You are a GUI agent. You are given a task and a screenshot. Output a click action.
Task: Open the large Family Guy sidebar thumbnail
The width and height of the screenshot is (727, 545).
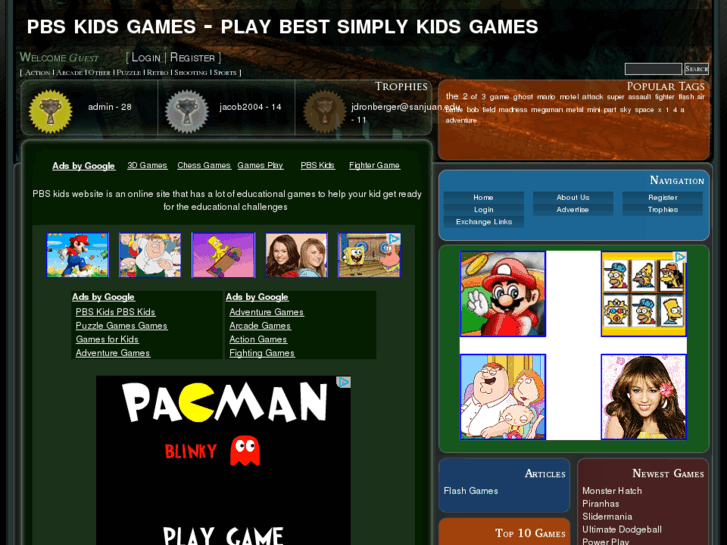click(x=503, y=397)
